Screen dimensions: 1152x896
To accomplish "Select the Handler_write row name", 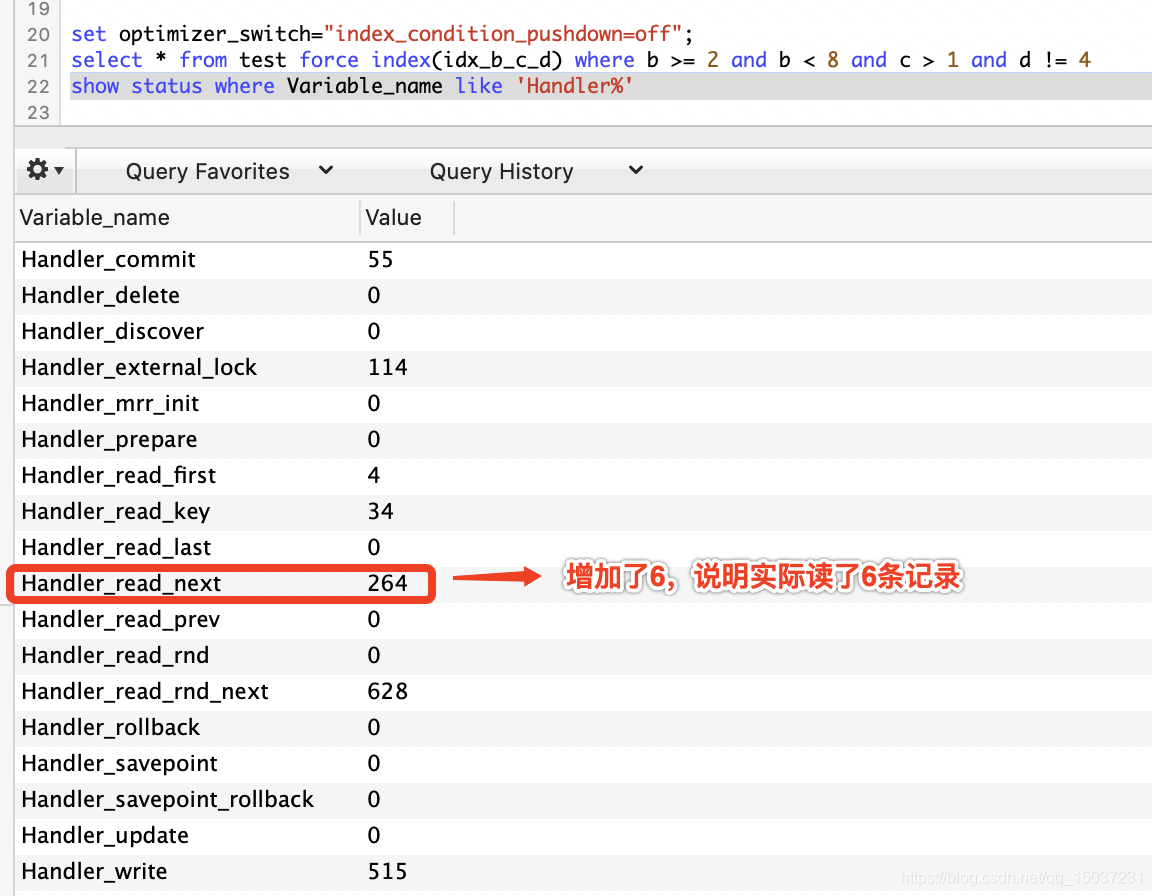I will (x=95, y=871).
